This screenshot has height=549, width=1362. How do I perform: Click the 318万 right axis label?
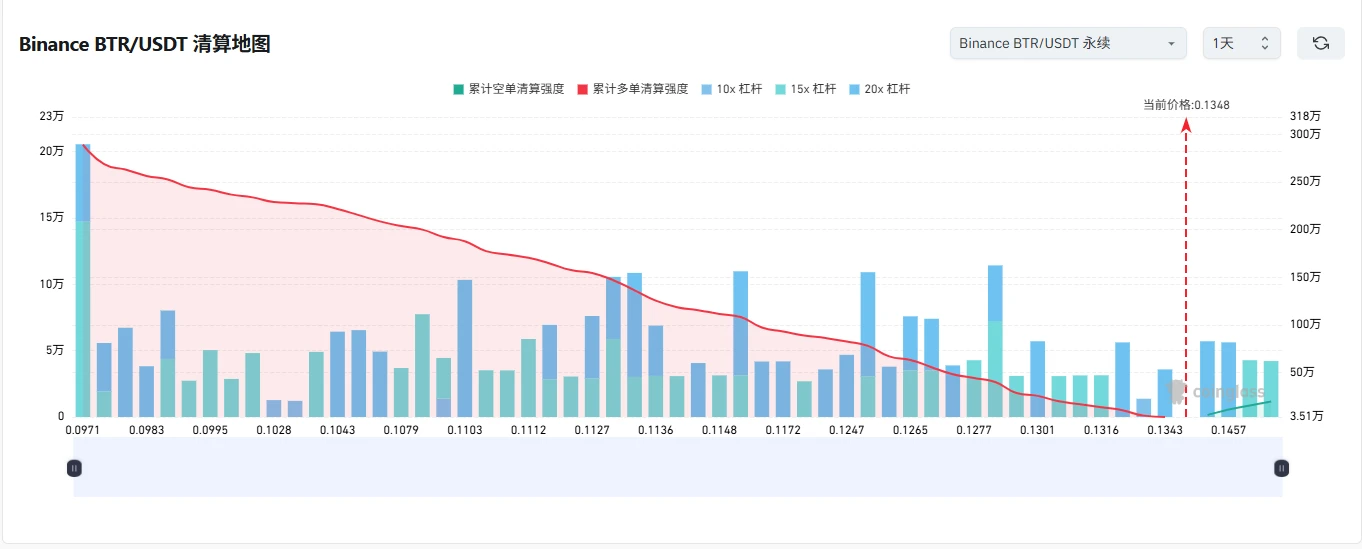[x=1305, y=116]
